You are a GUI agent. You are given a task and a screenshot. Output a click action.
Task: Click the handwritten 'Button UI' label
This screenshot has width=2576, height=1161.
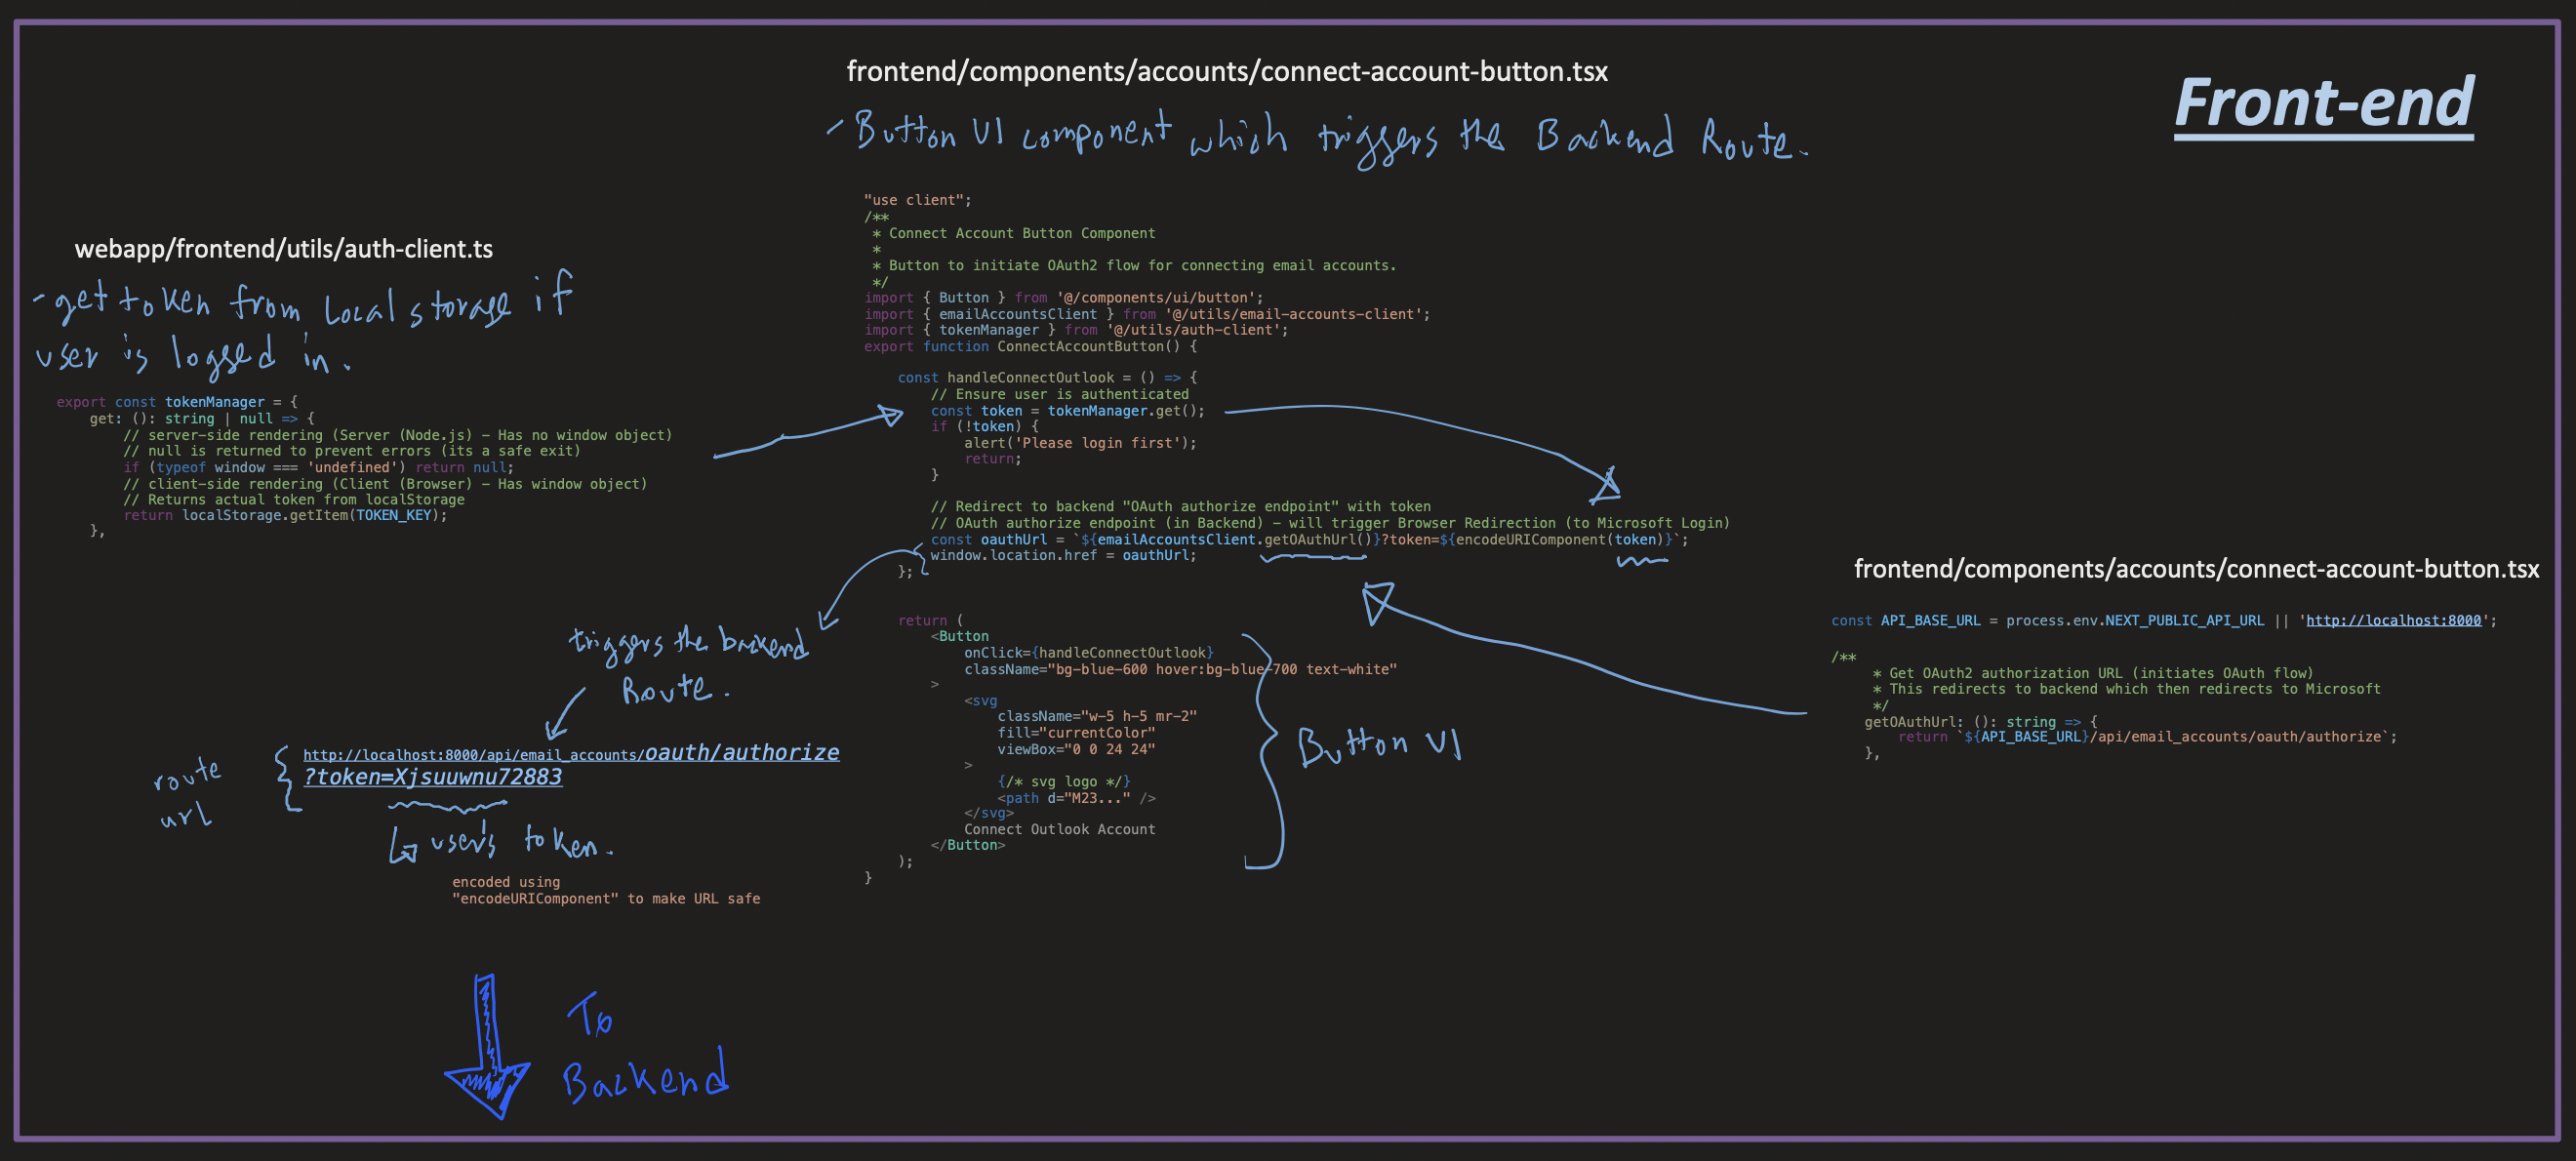point(1378,746)
